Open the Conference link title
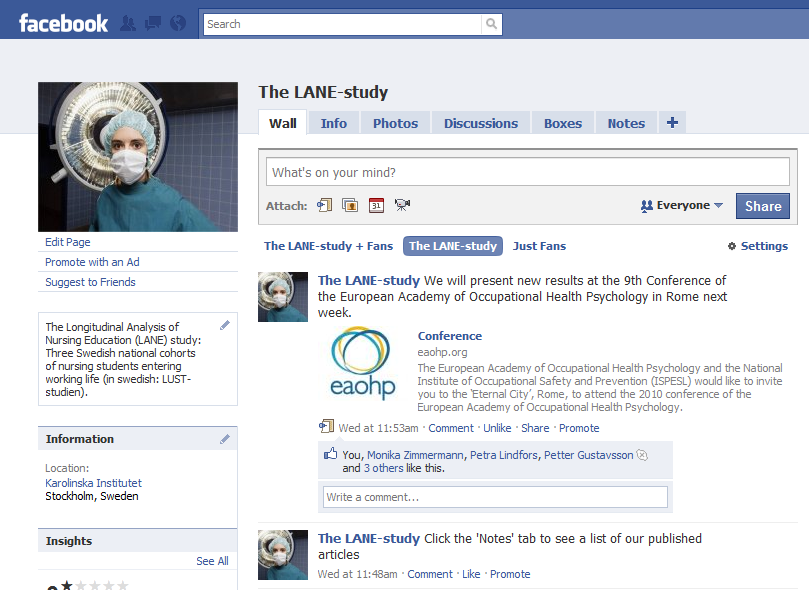The image size is (809, 590). [x=449, y=336]
